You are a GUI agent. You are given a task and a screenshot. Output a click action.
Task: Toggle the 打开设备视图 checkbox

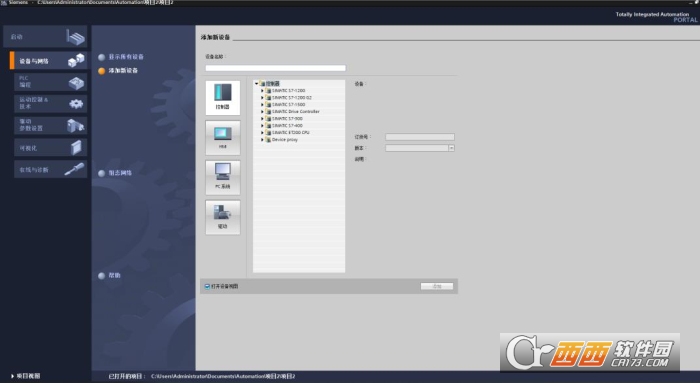point(207,287)
